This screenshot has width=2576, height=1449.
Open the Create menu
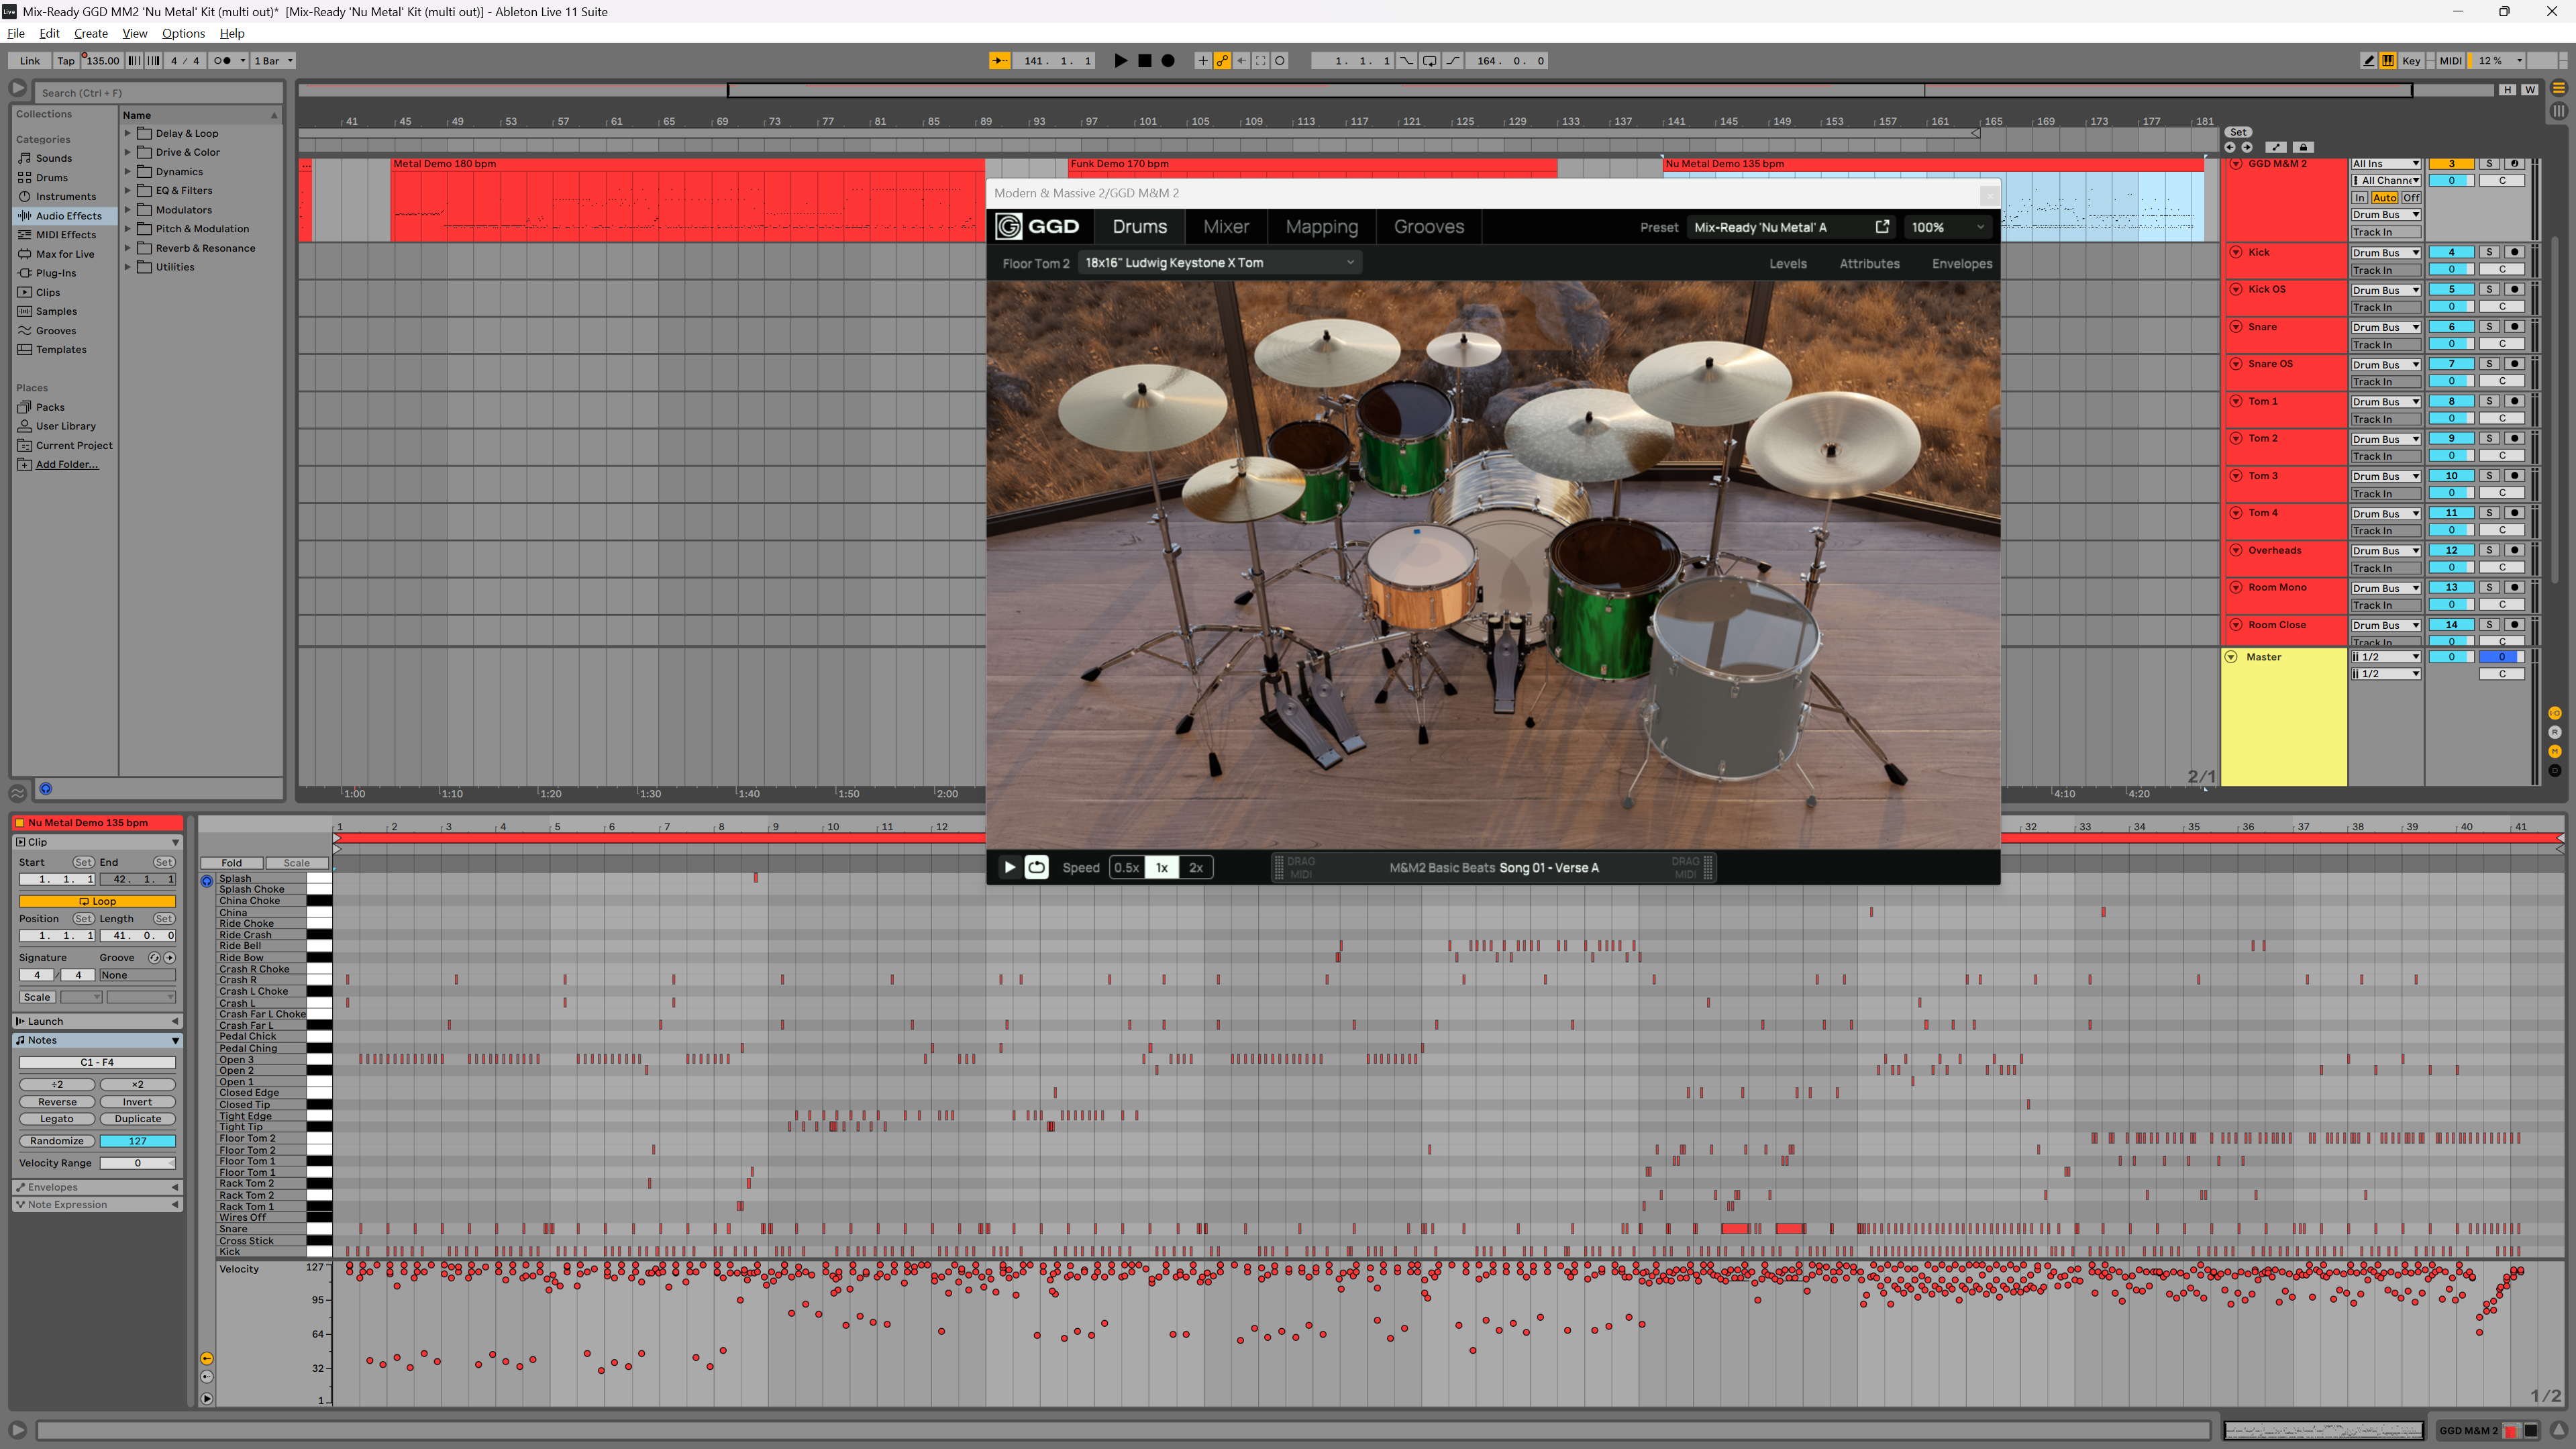coord(90,33)
